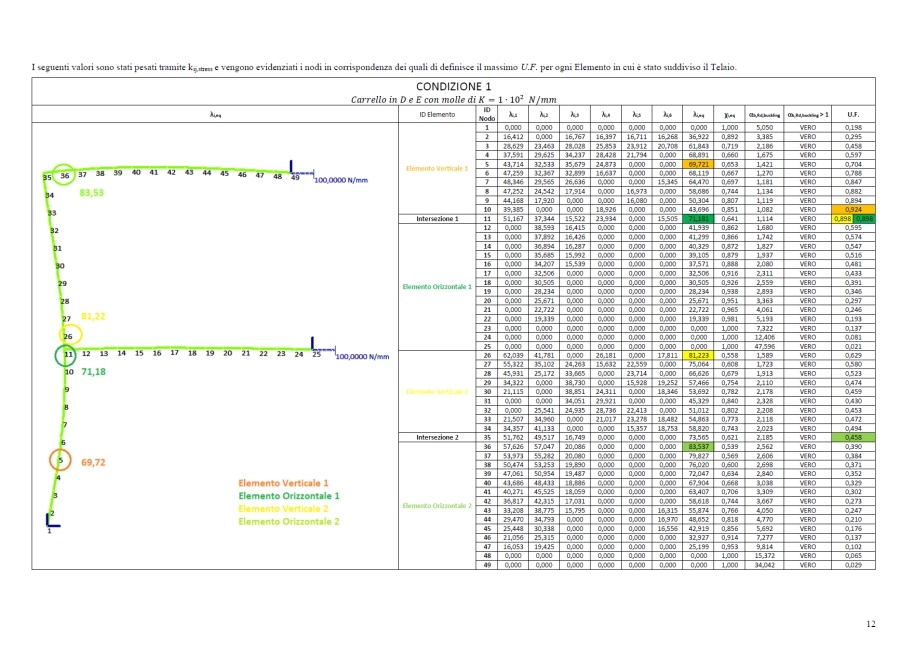Select the green highlighted cell 83,537

pyautogui.click(x=699, y=446)
